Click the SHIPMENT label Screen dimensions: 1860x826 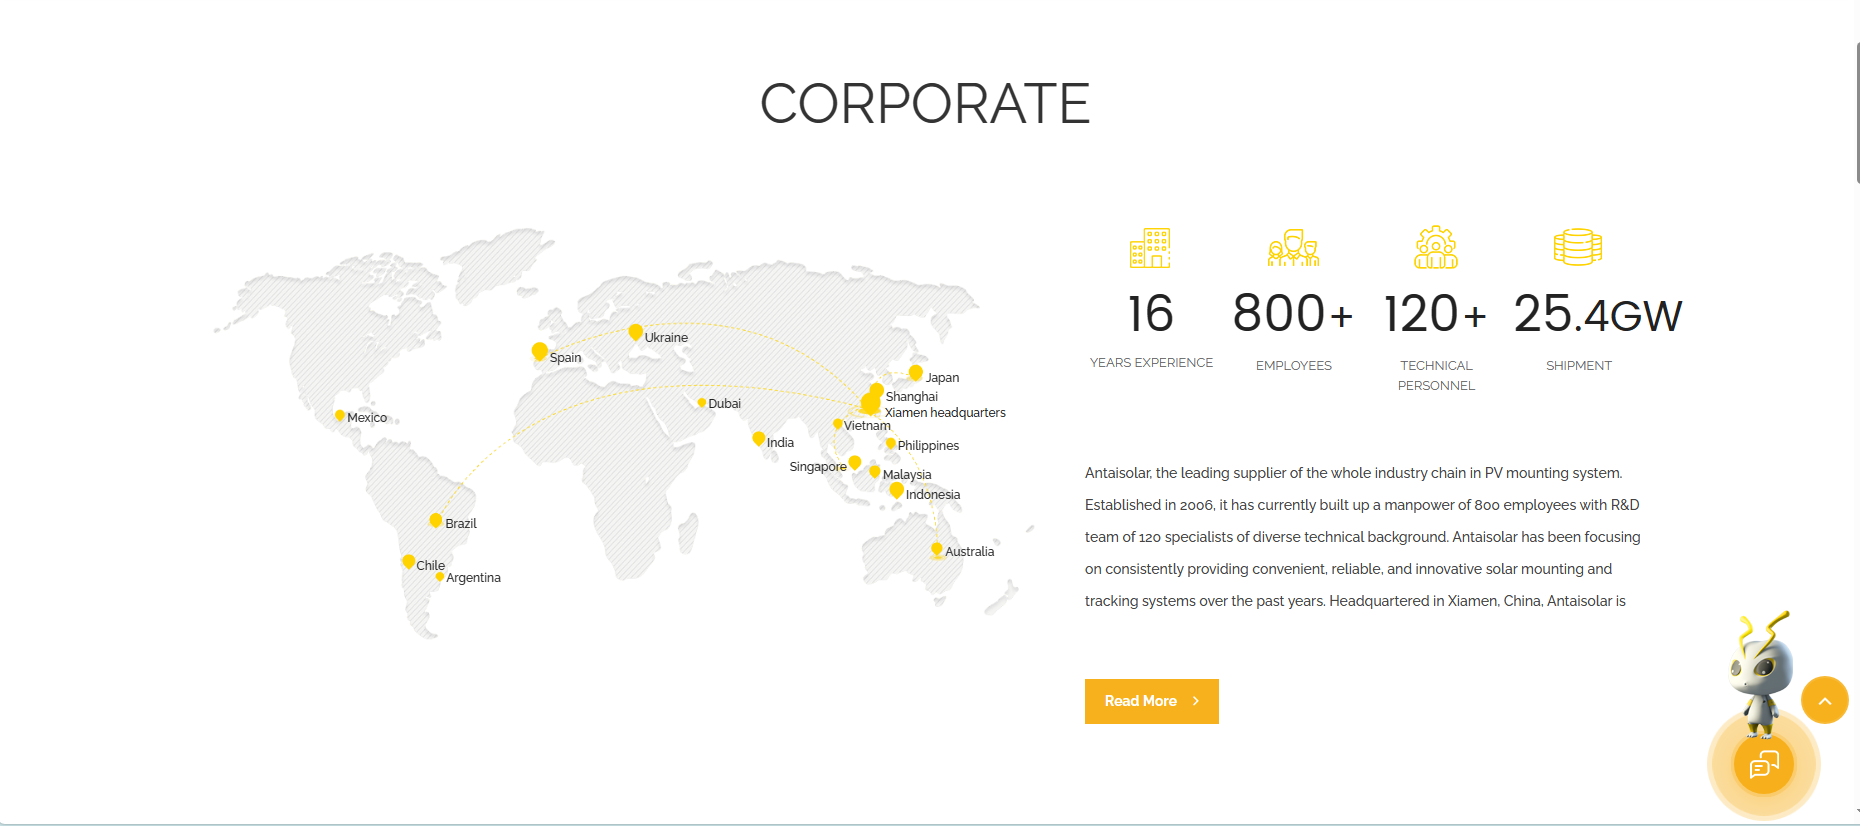coord(1579,366)
